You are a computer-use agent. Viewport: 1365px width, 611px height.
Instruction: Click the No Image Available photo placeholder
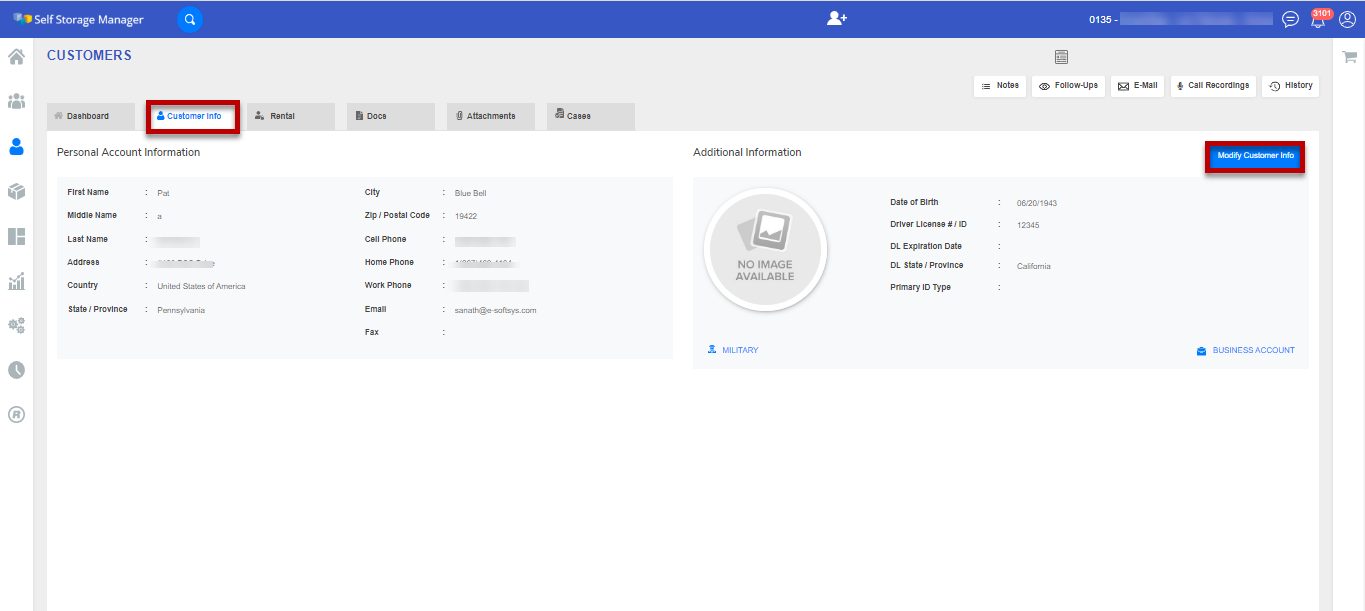pos(765,250)
